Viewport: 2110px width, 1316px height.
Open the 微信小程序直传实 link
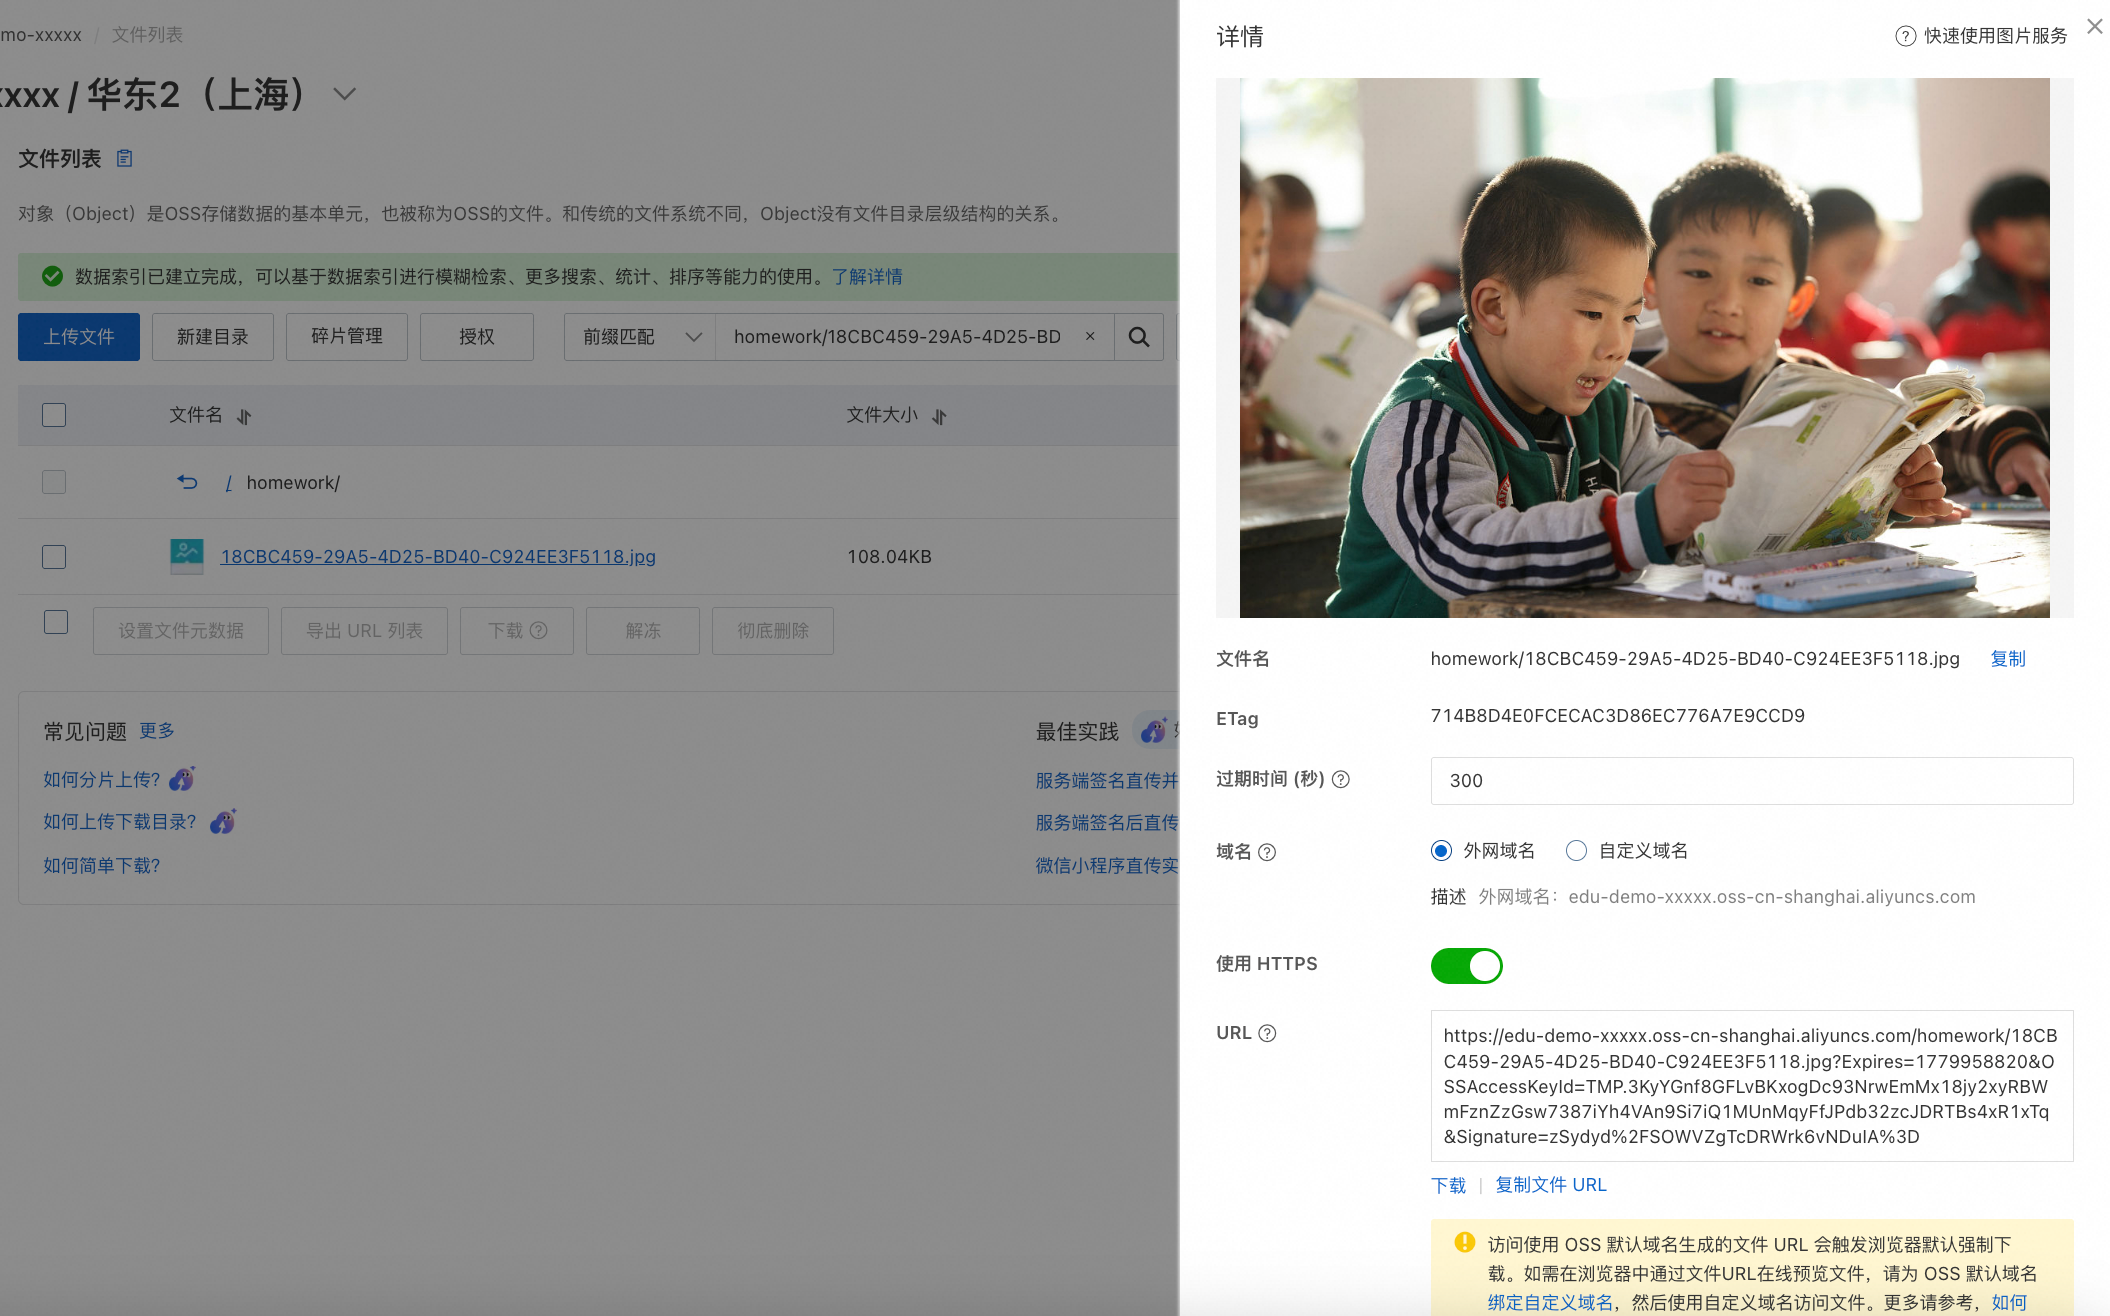tap(1107, 866)
